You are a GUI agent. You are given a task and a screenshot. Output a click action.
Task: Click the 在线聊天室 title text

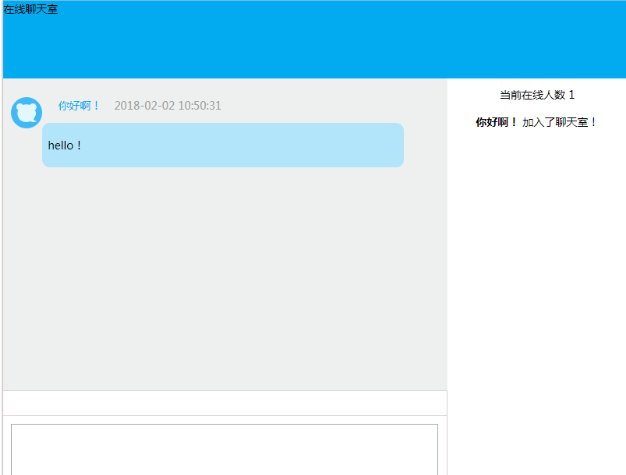[x=31, y=9]
